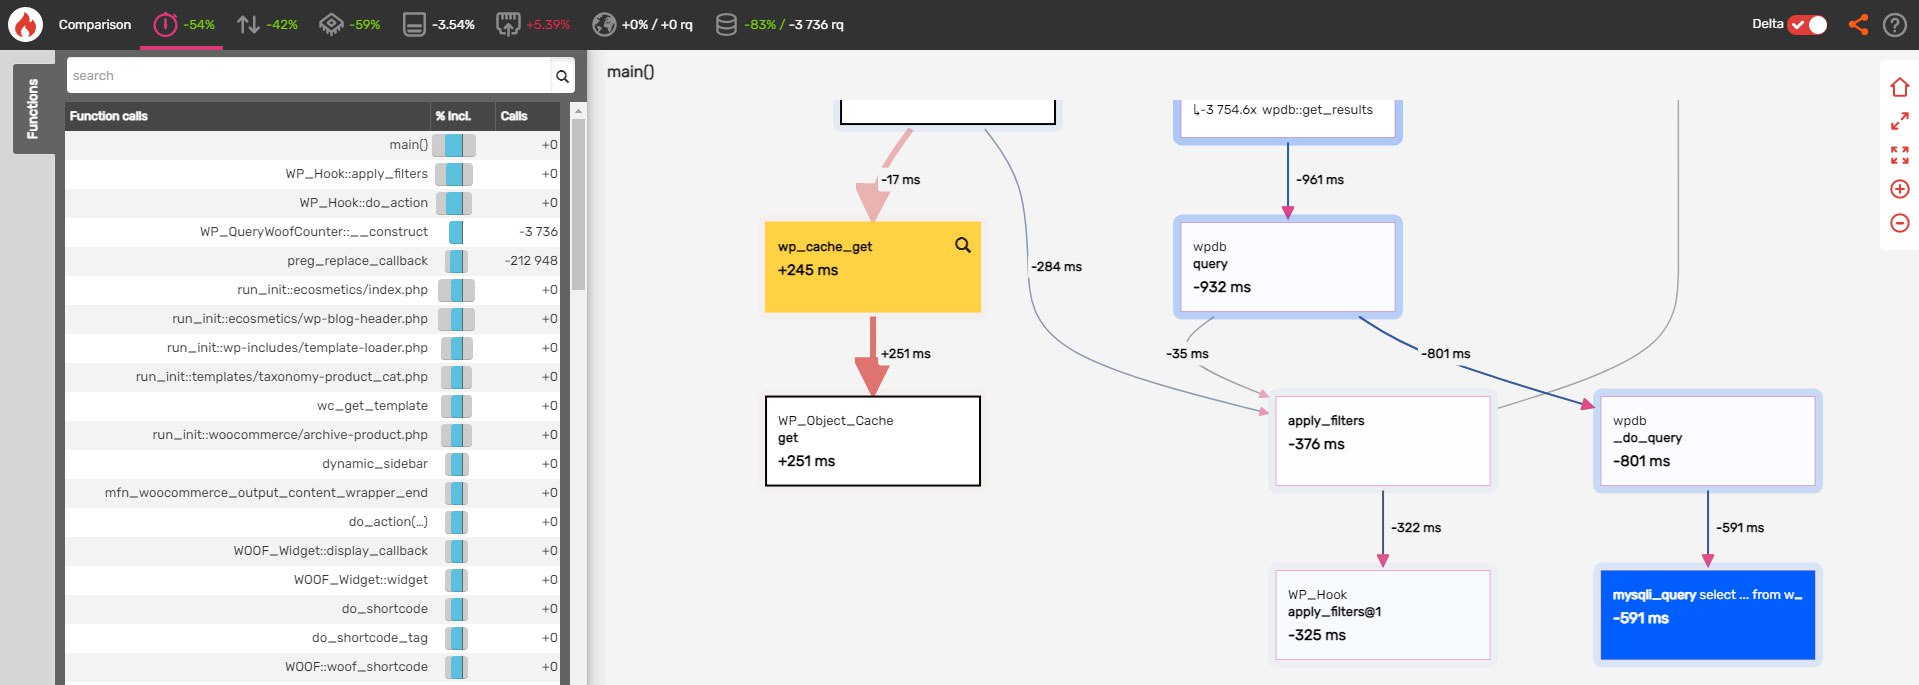Toggle the Delta switch off
Screen dimensions: 1919x685
[x=1807, y=25]
